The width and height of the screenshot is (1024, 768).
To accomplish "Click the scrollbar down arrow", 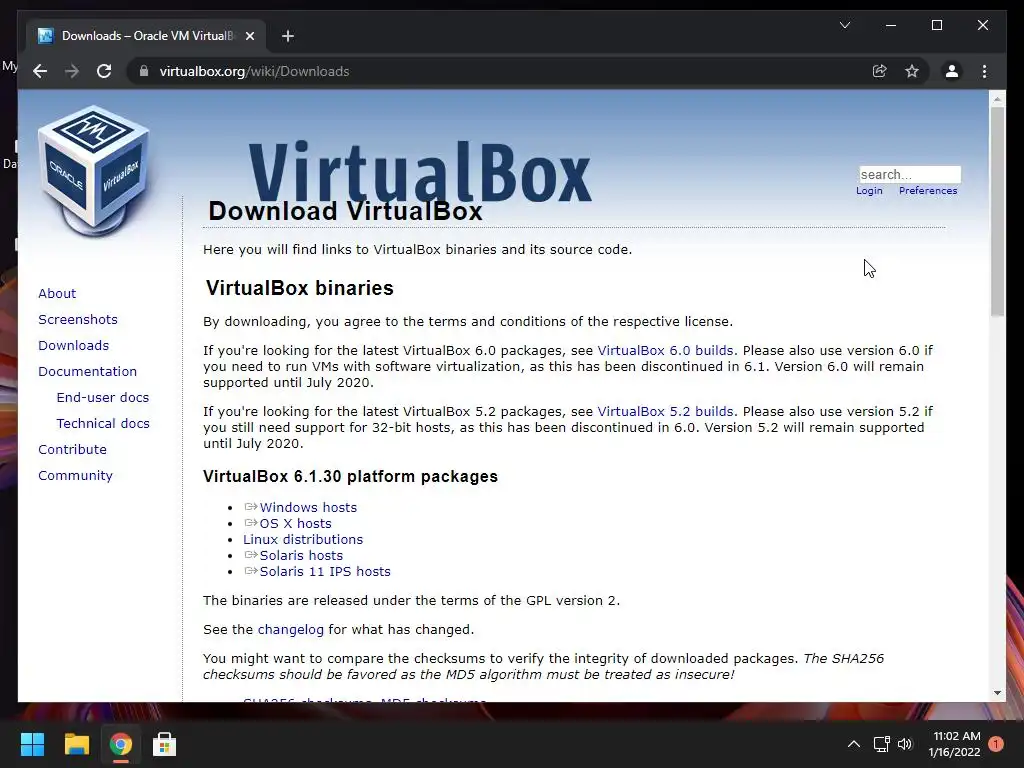I will tap(997, 693).
